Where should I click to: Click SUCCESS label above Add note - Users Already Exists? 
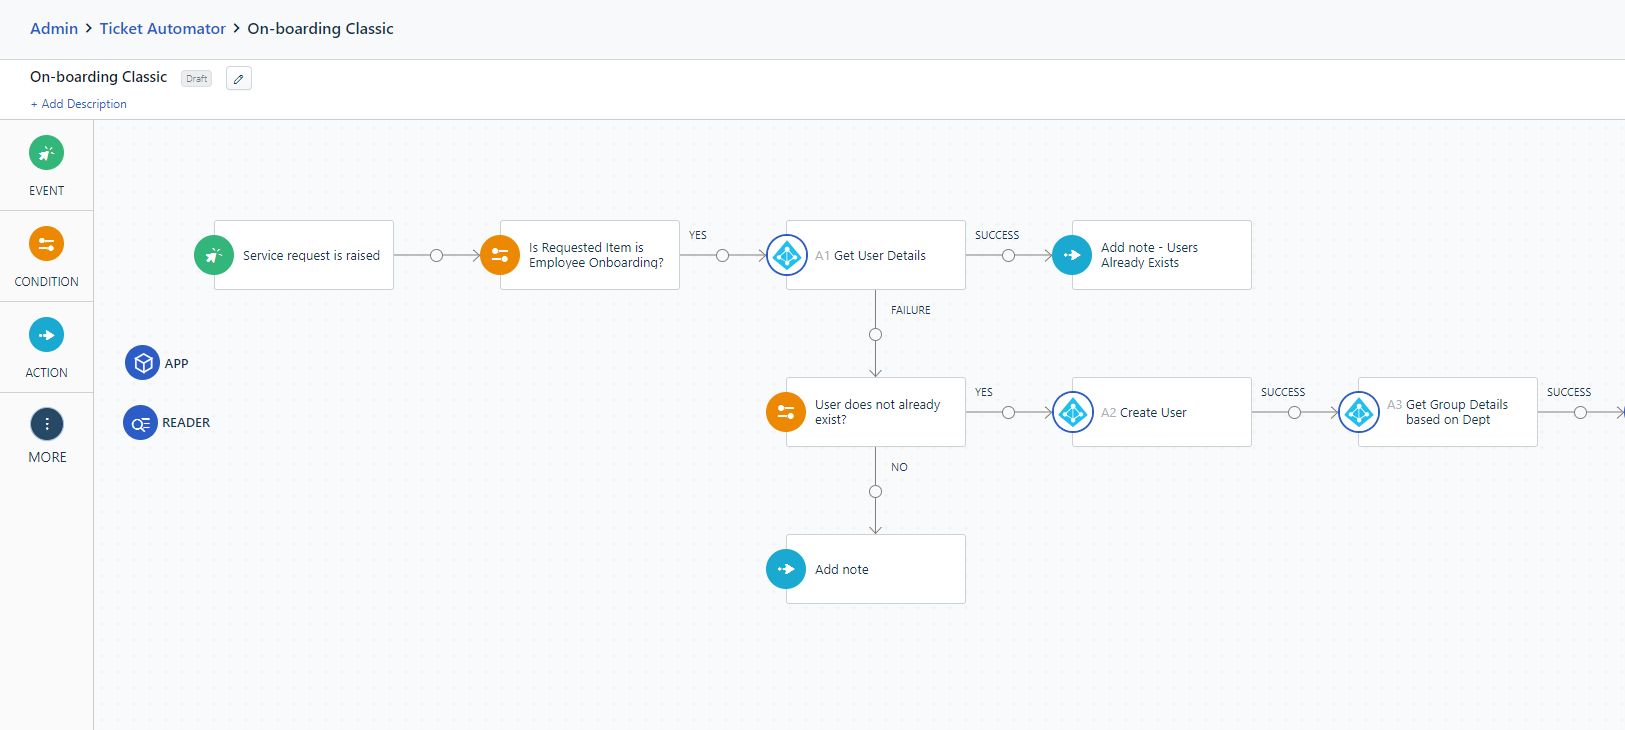[997, 236]
